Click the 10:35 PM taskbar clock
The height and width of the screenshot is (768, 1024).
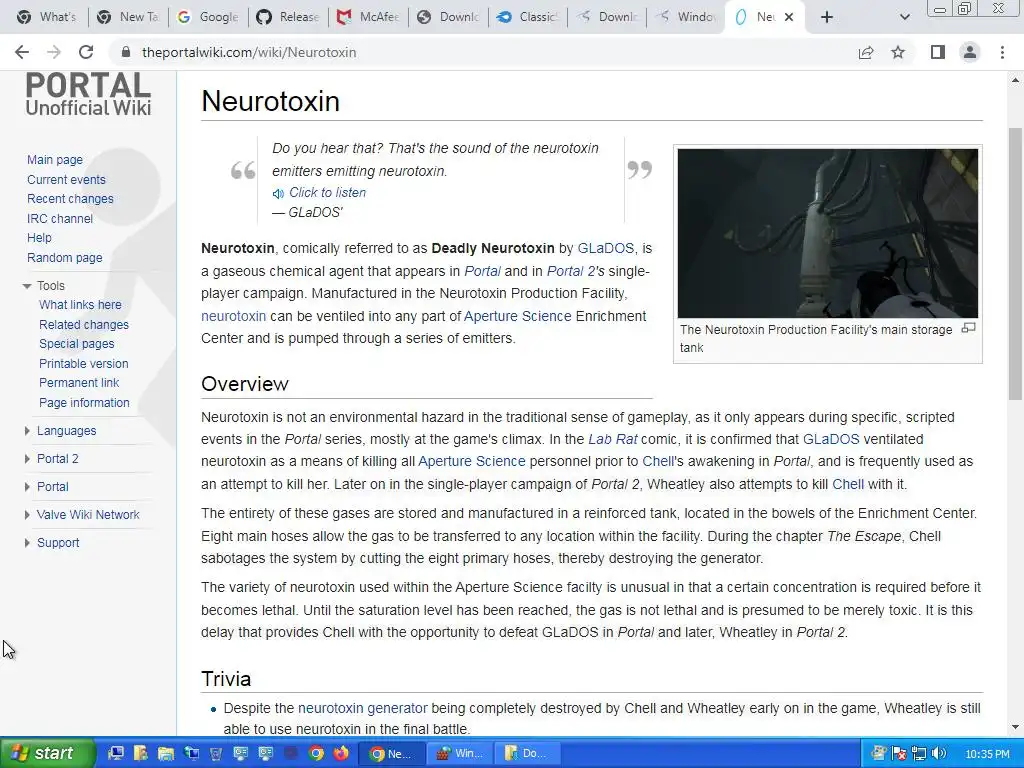coord(987,754)
